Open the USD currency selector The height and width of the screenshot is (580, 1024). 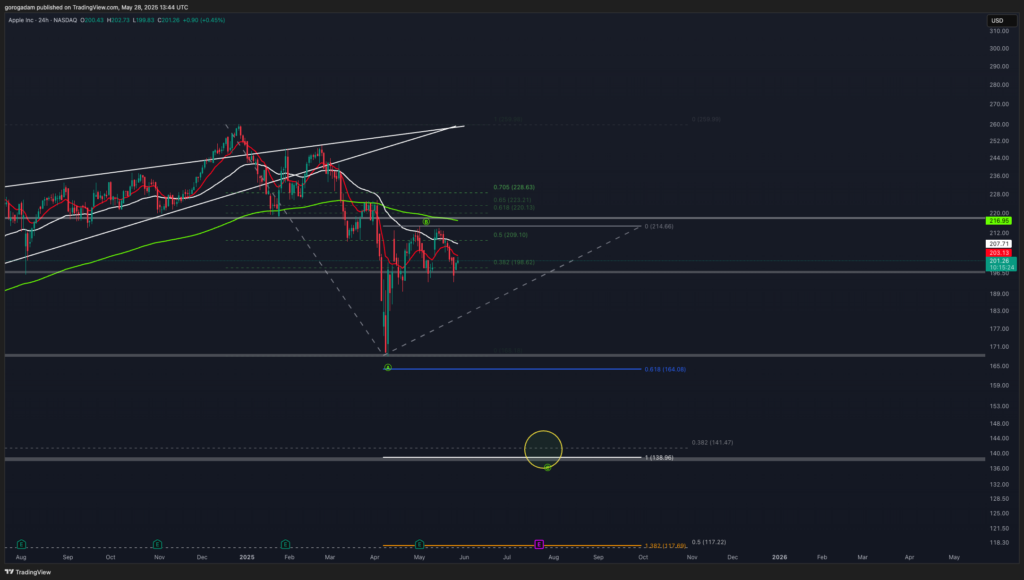tap(997, 20)
